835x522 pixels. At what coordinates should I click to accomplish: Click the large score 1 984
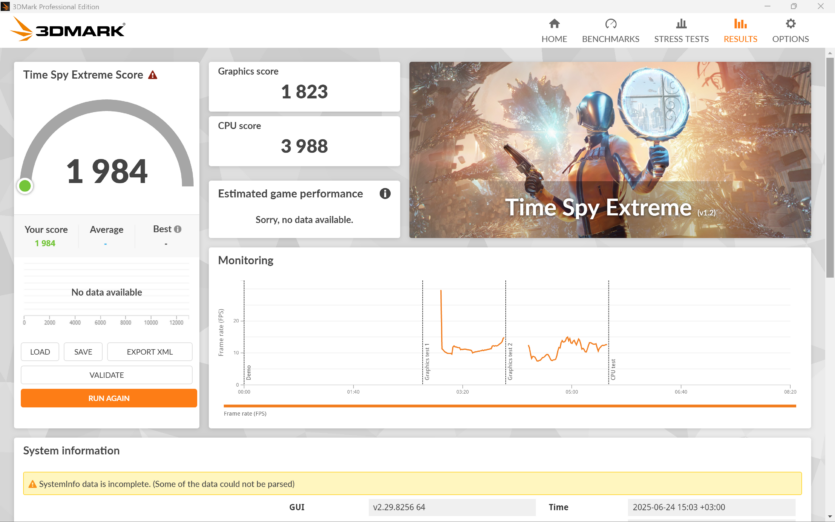point(107,172)
